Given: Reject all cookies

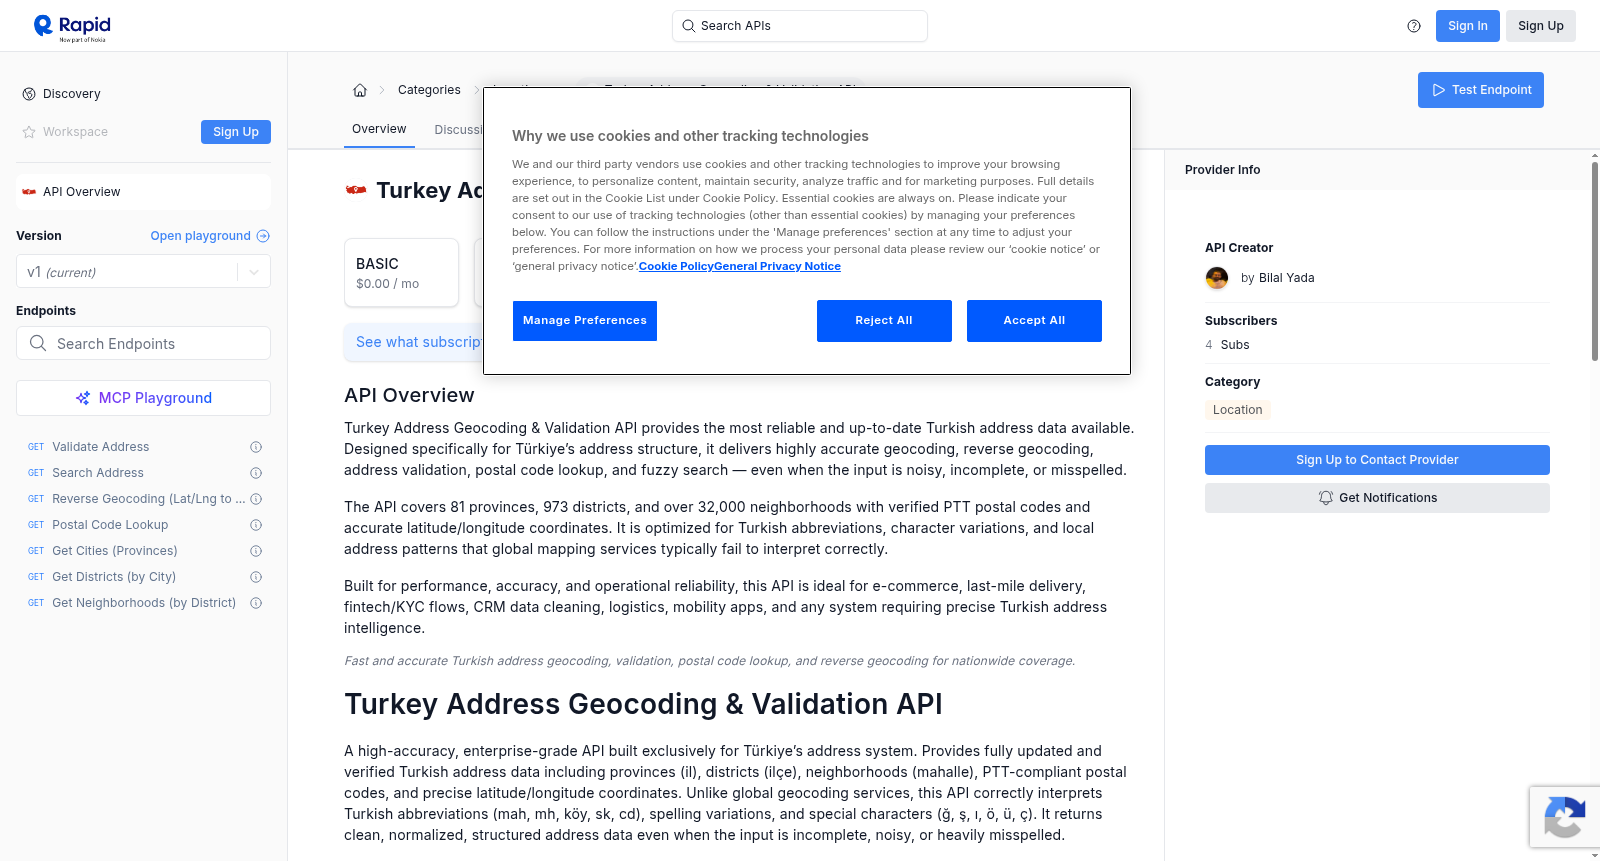Looking at the screenshot, I should 884,321.
